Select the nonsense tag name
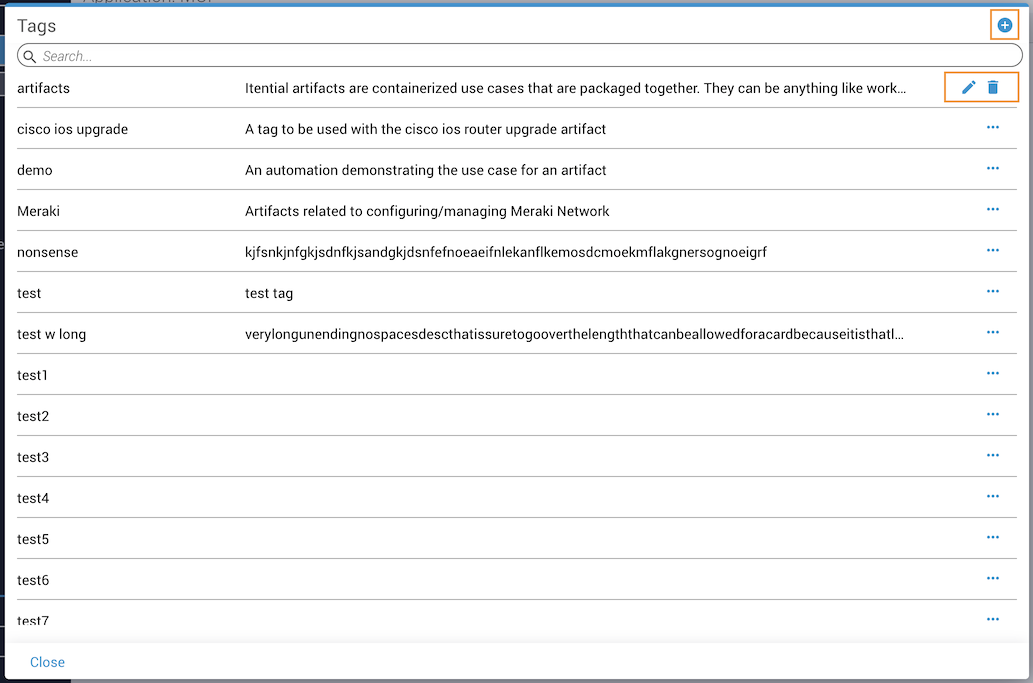This screenshot has width=1033, height=683. 47,252
